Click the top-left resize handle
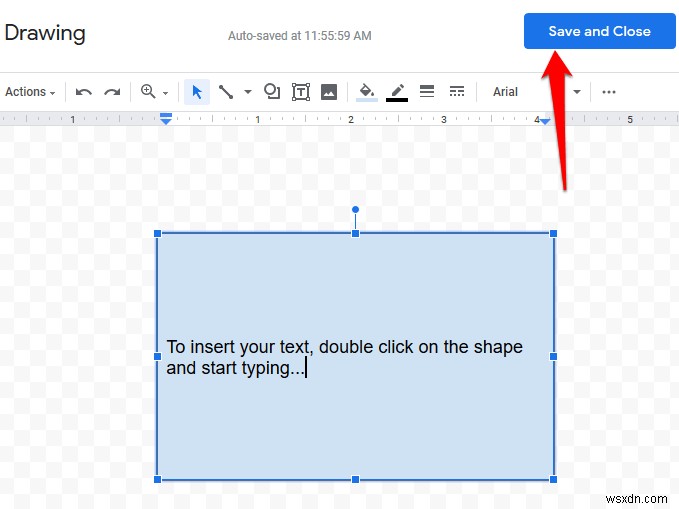The height and width of the screenshot is (509, 679). tap(158, 234)
